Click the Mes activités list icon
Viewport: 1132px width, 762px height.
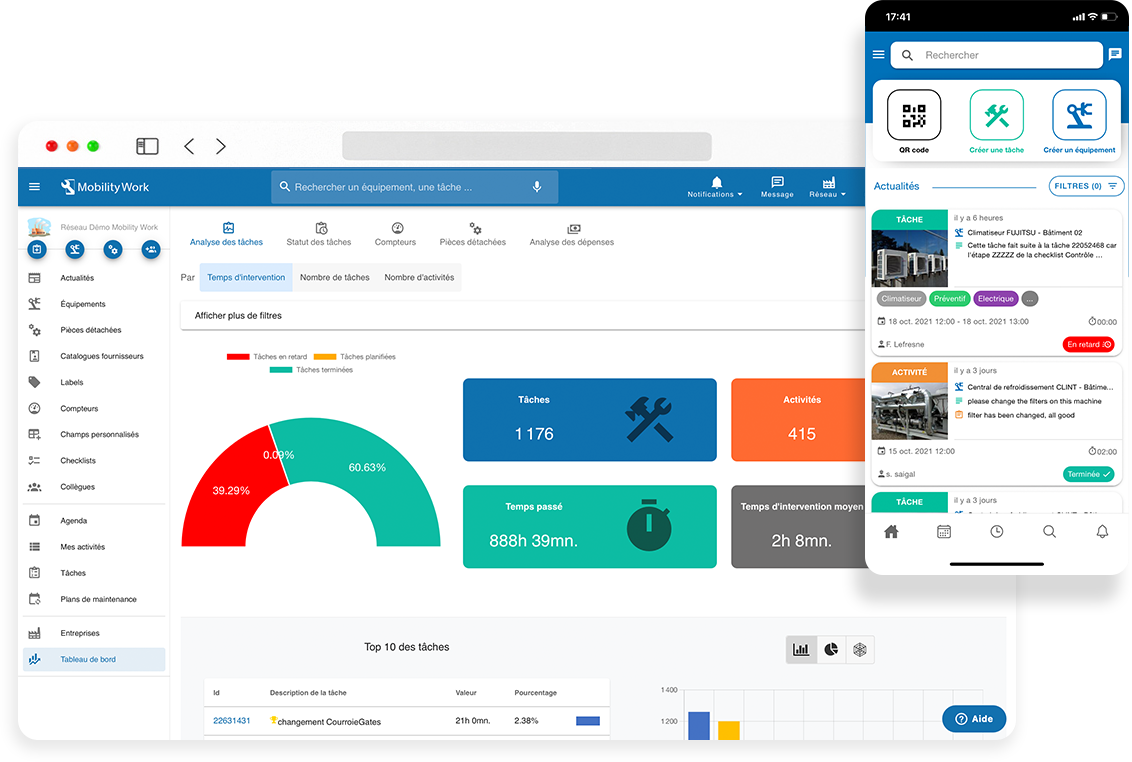(34, 547)
